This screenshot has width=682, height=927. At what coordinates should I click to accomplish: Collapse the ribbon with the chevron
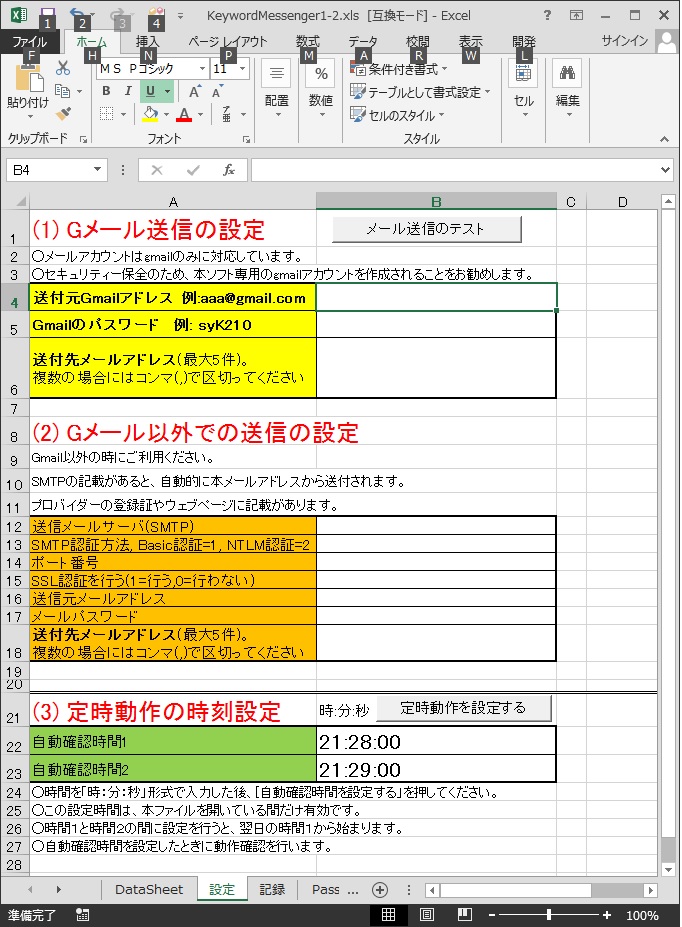click(x=664, y=139)
